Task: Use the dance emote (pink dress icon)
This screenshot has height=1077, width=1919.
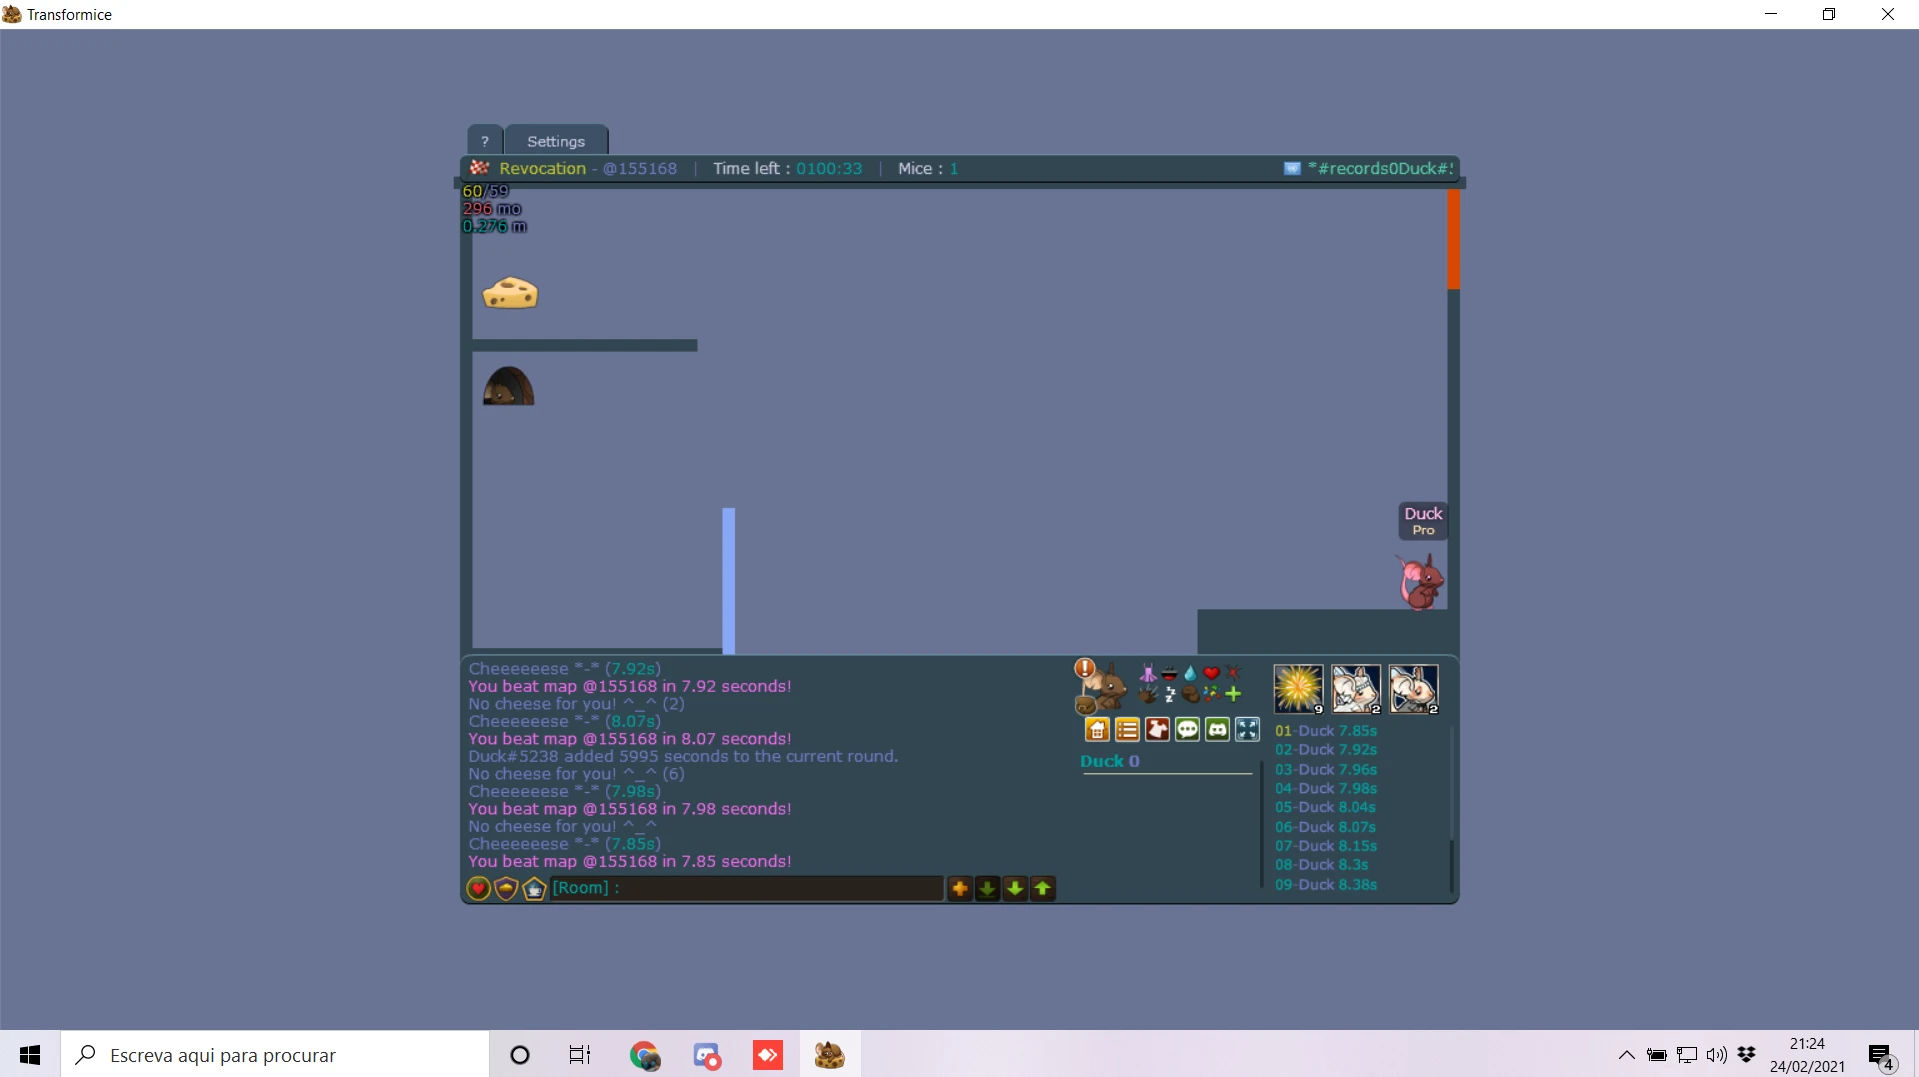Action: coord(1148,673)
